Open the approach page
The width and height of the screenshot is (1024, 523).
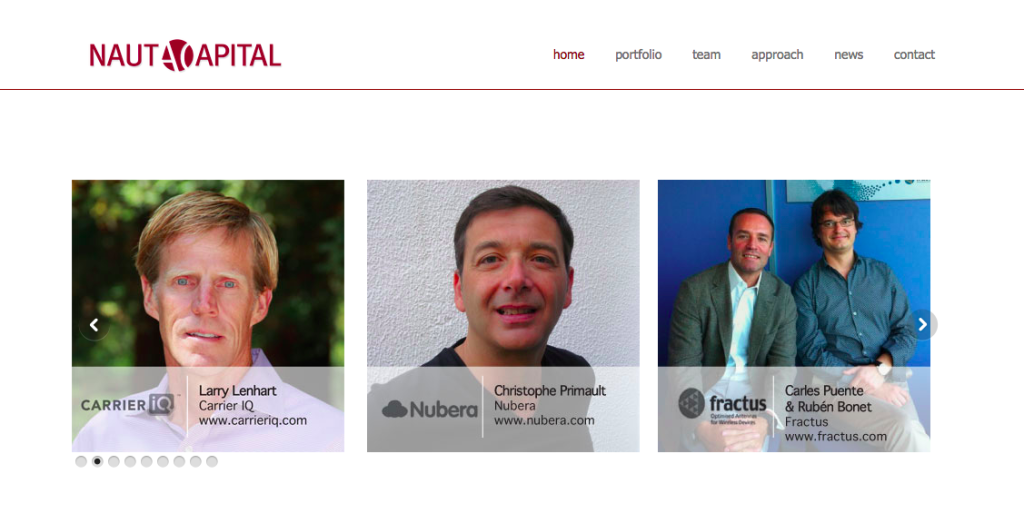(x=777, y=55)
